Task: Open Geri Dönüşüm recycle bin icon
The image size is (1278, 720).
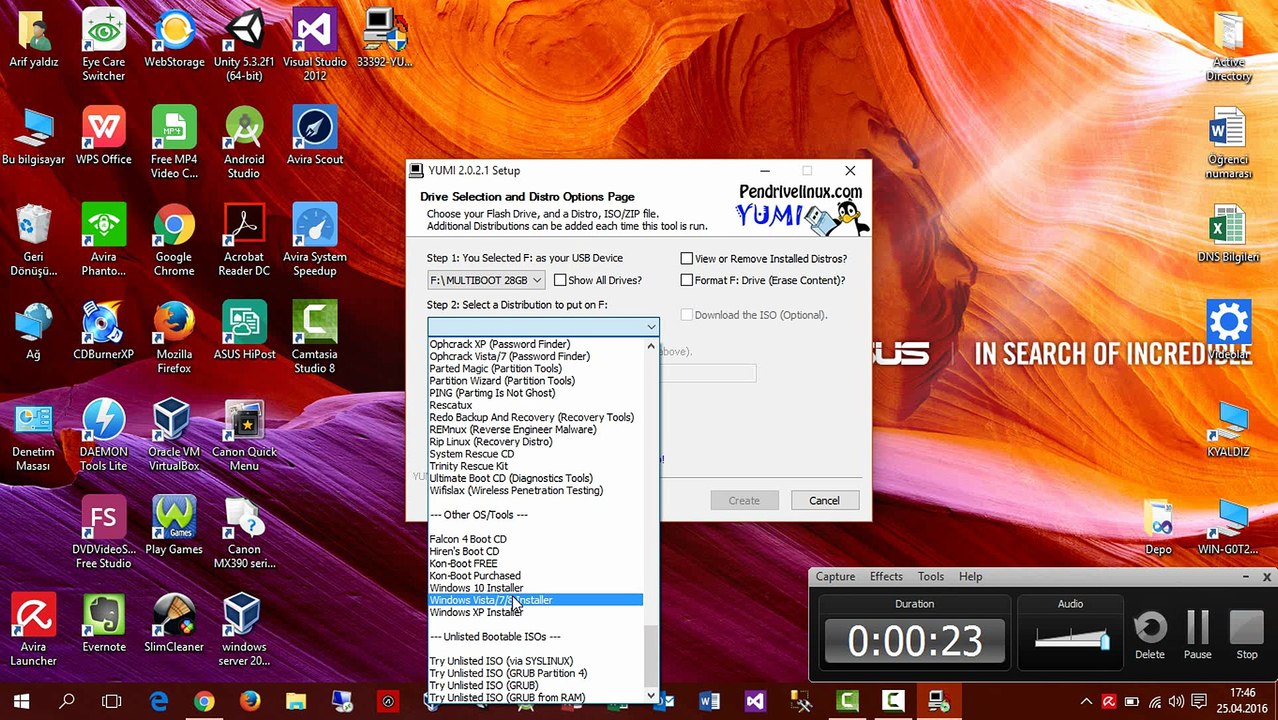Action: point(33,240)
